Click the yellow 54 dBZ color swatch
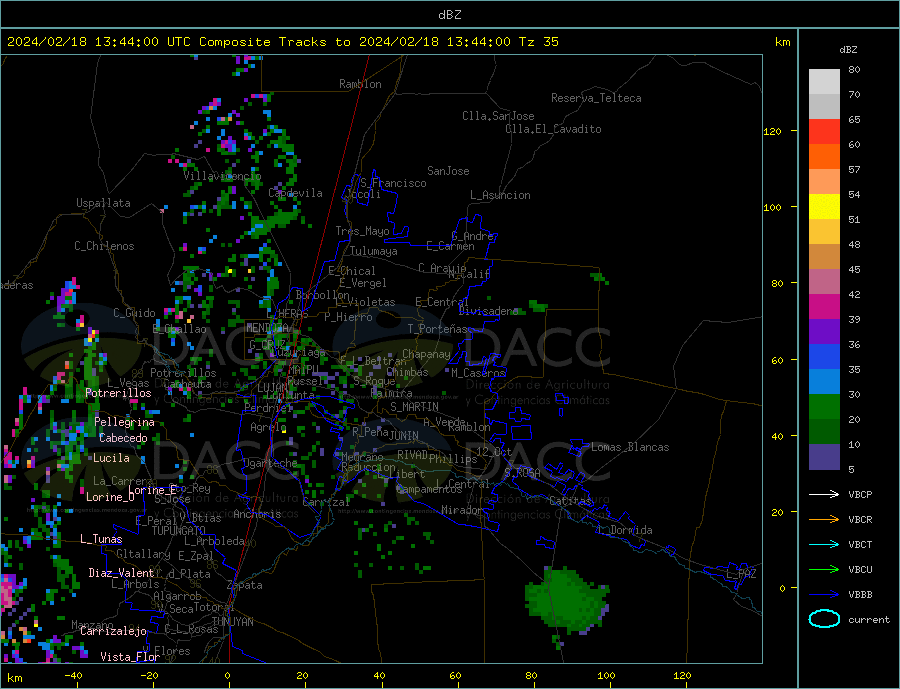 coord(824,207)
